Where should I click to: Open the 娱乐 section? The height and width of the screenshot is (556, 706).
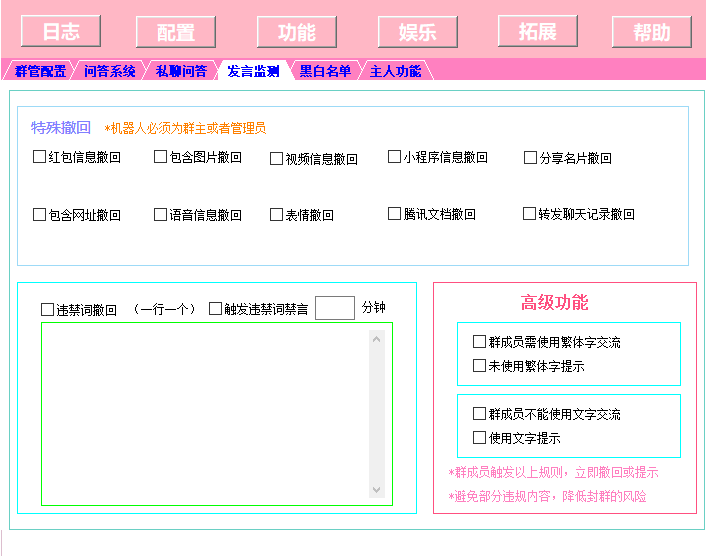click(x=418, y=32)
